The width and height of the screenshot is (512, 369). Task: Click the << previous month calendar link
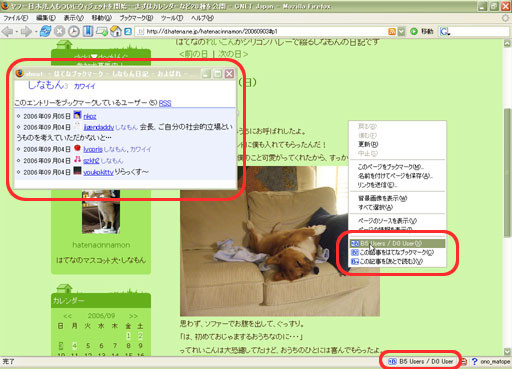click(x=67, y=316)
